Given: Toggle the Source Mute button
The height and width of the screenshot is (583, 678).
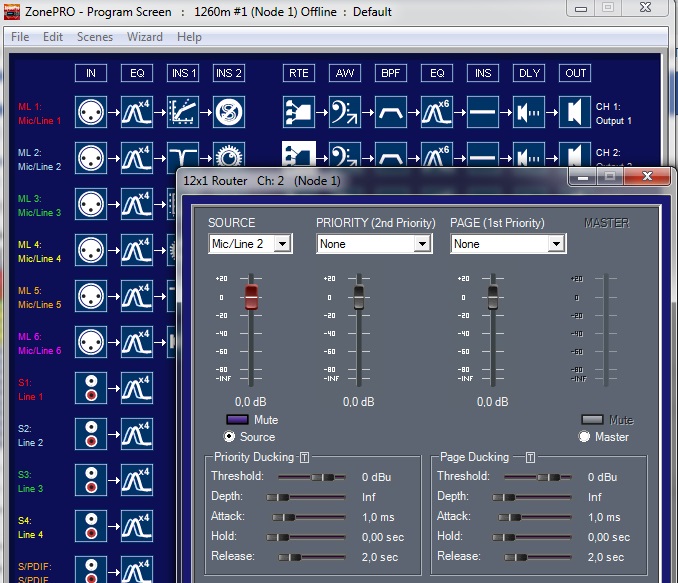Looking at the screenshot, I should click(x=238, y=420).
